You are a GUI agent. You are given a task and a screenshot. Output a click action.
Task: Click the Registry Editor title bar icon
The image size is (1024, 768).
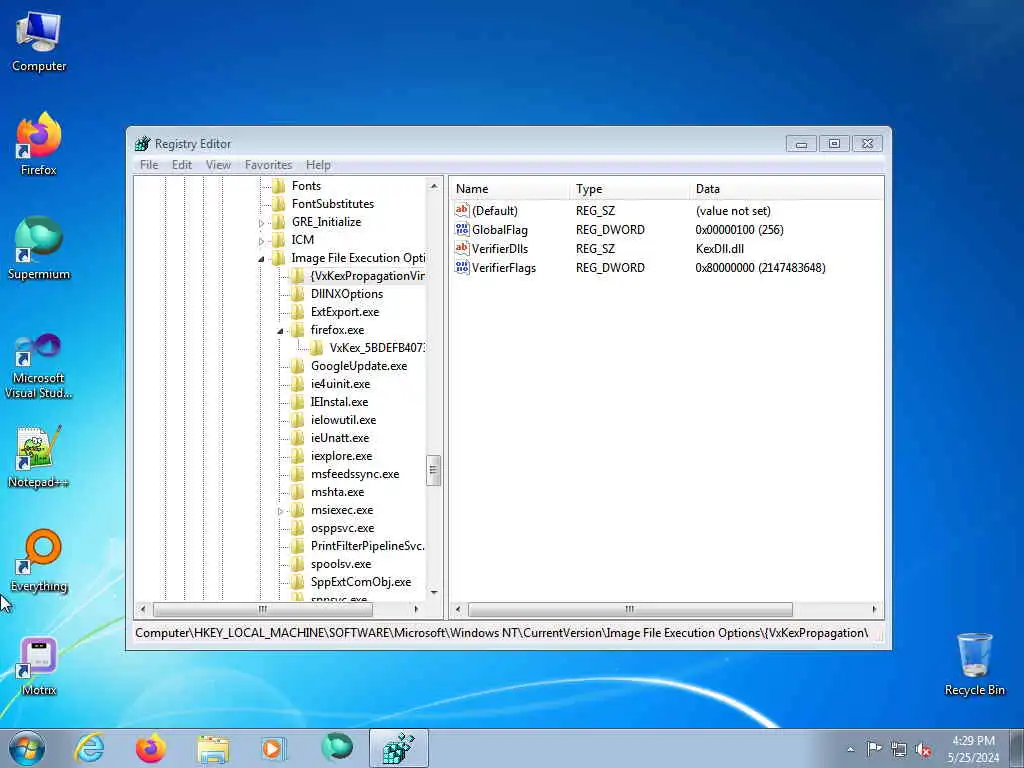tap(142, 144)
